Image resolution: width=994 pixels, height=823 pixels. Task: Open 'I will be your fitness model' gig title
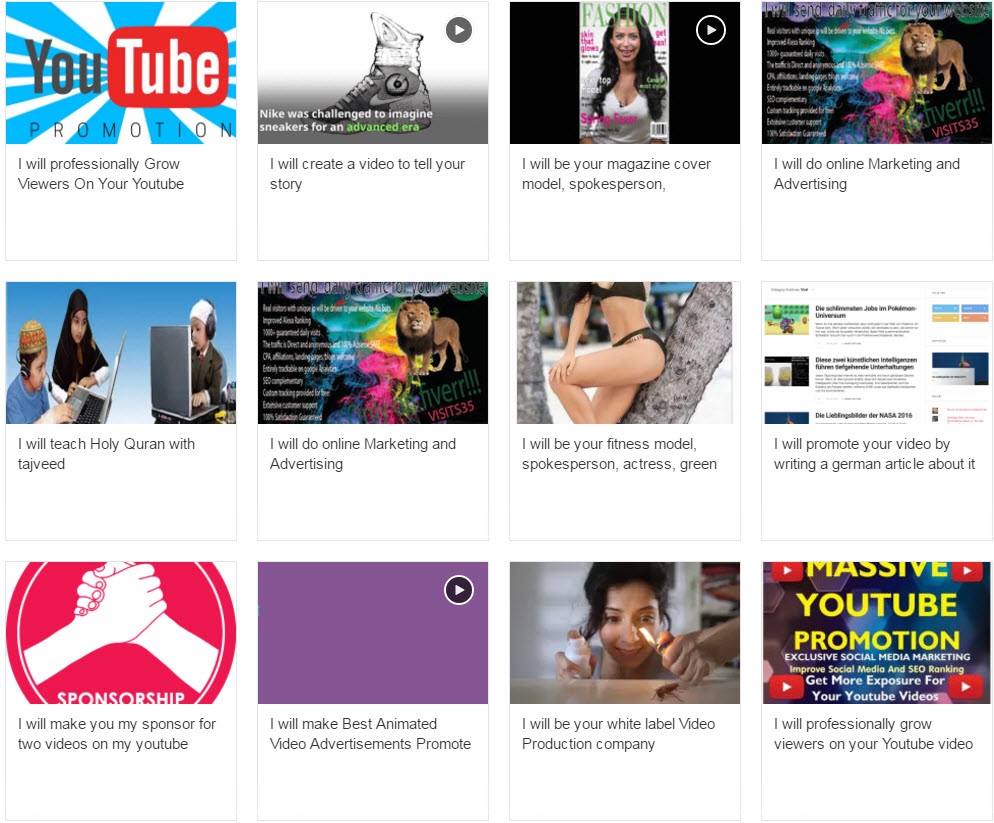click(619, 454)
